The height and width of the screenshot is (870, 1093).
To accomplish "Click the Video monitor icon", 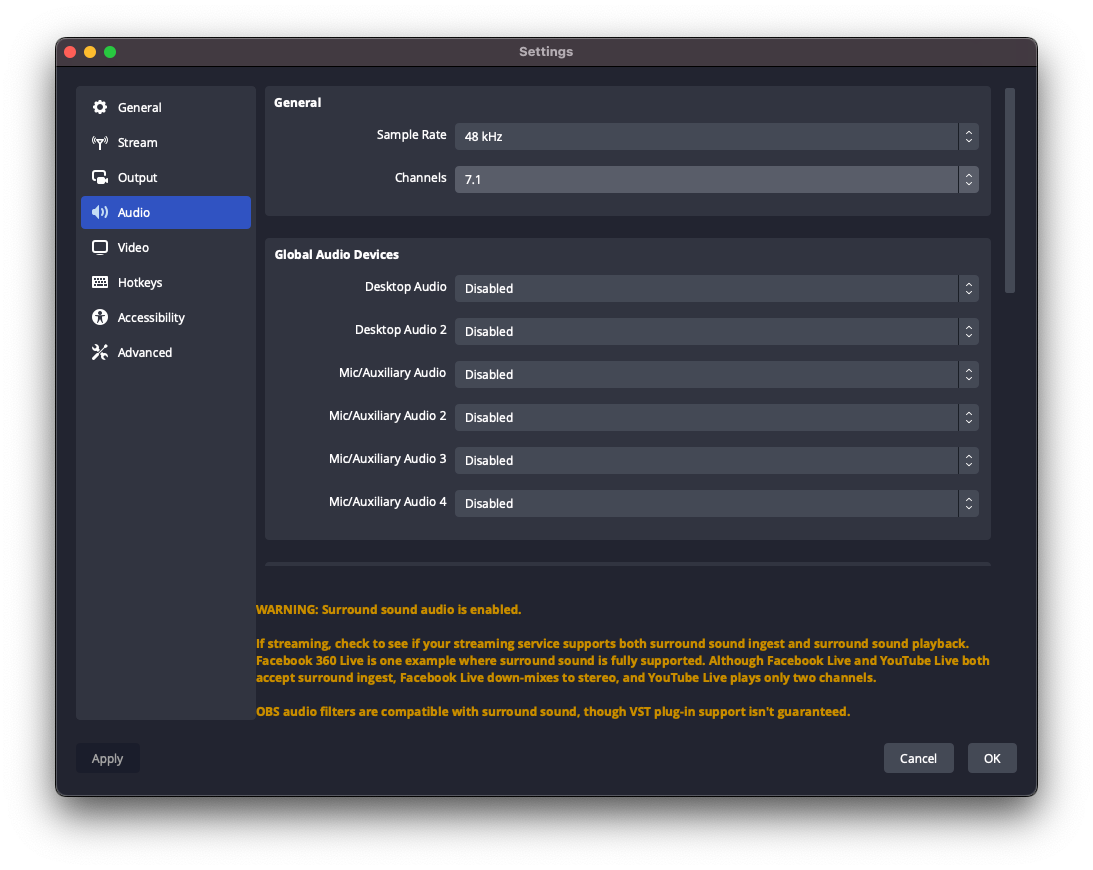I will pos(100,248).
